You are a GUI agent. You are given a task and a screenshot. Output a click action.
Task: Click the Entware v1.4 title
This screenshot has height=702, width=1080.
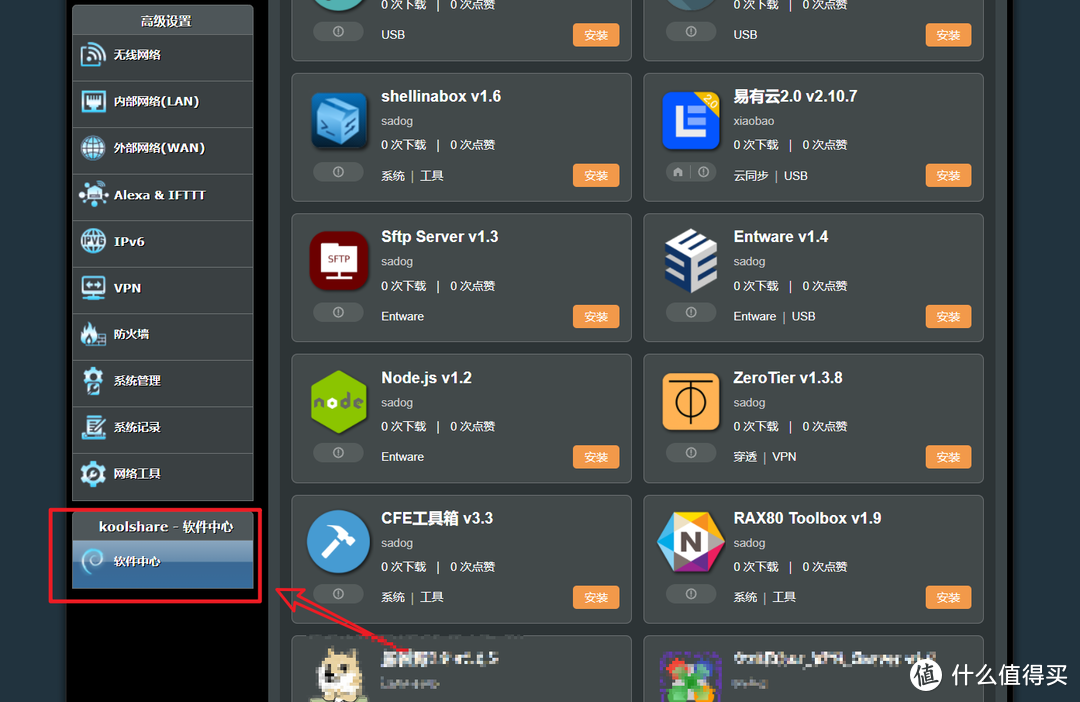coord(780,237)
